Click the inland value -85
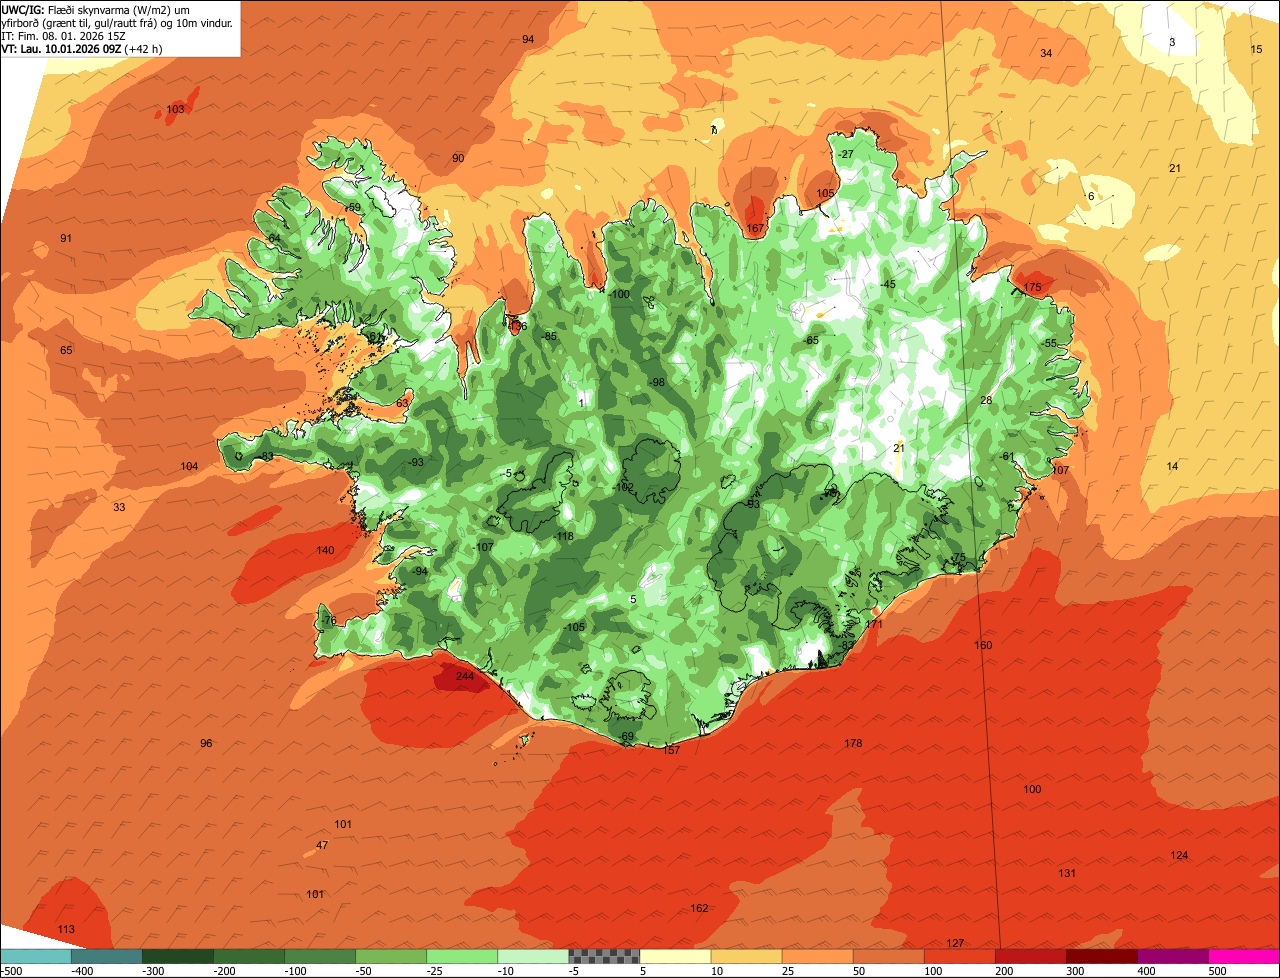 (x=548, y=337)
